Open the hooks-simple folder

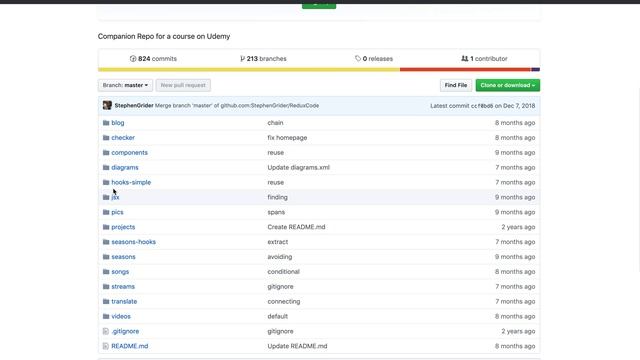tap(131, 182)
